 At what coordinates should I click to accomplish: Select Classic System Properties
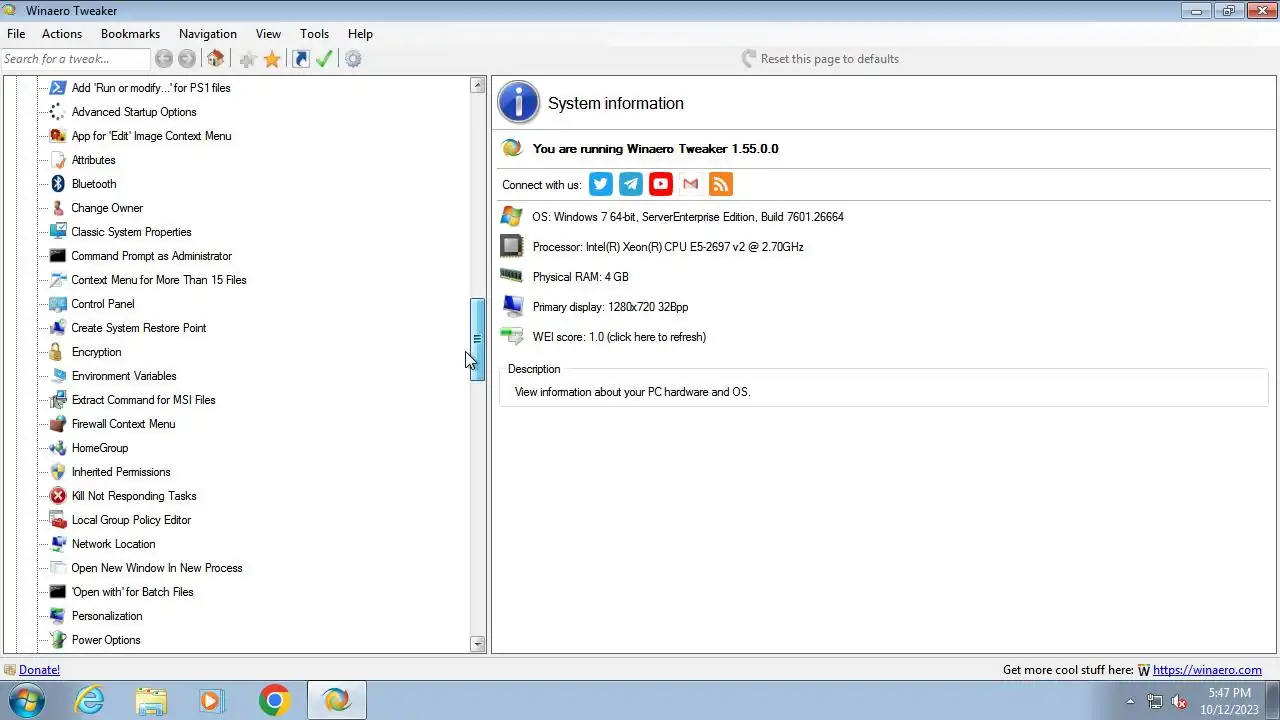pyautogui.click(x=131, y=232)
